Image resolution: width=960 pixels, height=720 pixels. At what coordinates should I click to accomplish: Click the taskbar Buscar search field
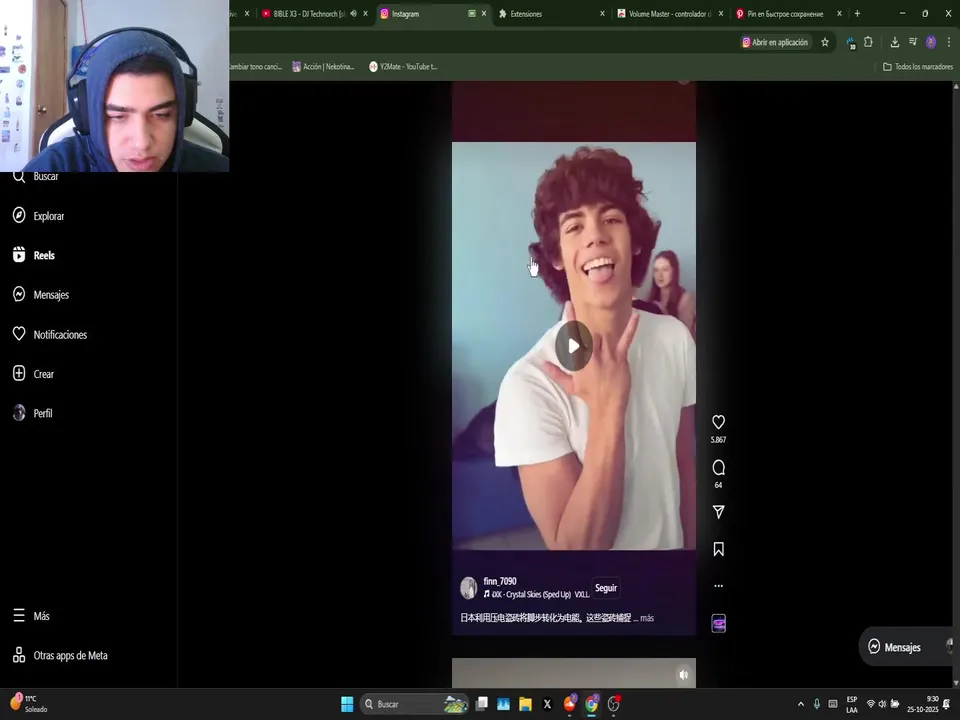click(x=414, y=704)
